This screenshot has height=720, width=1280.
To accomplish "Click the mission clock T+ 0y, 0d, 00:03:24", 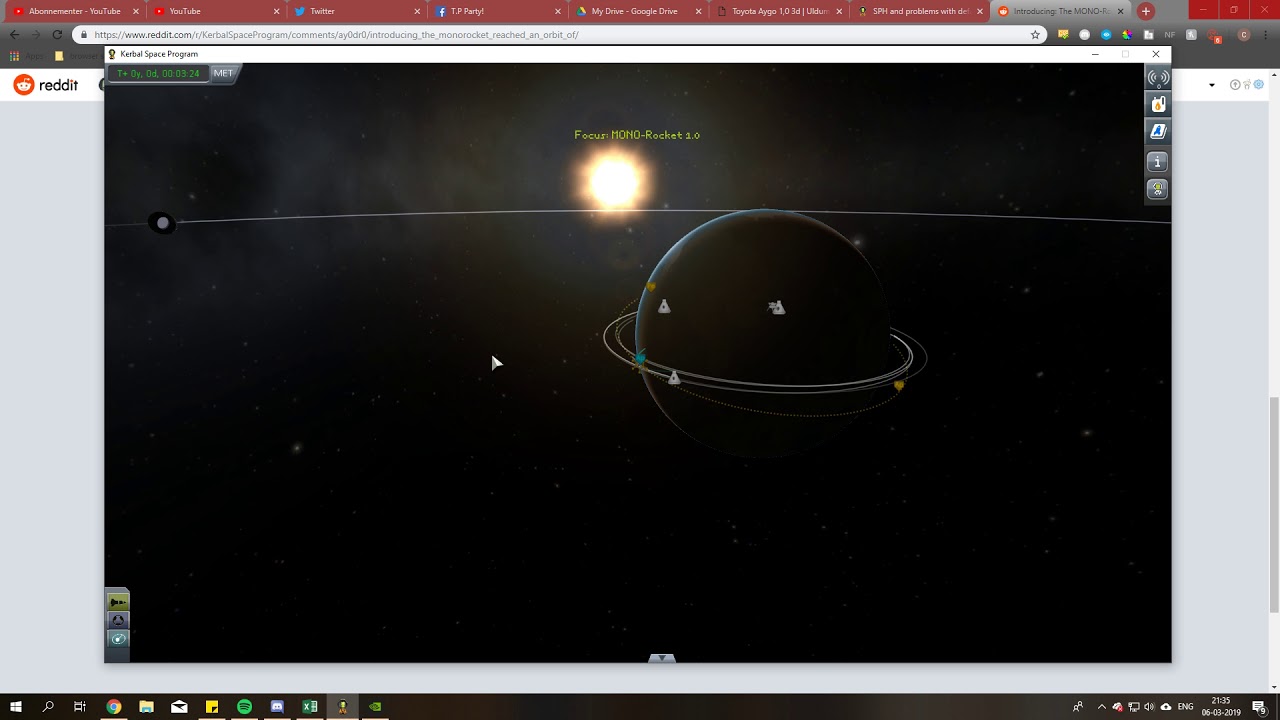I will coord(158,73).
